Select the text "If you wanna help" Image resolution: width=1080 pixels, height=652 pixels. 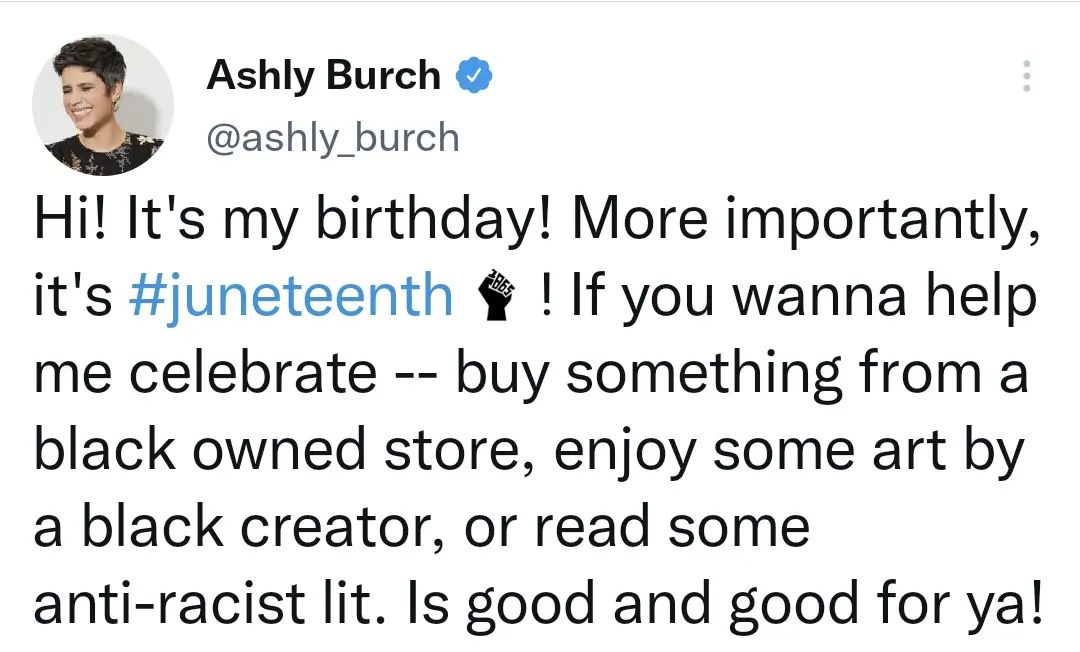click(802, 297)
